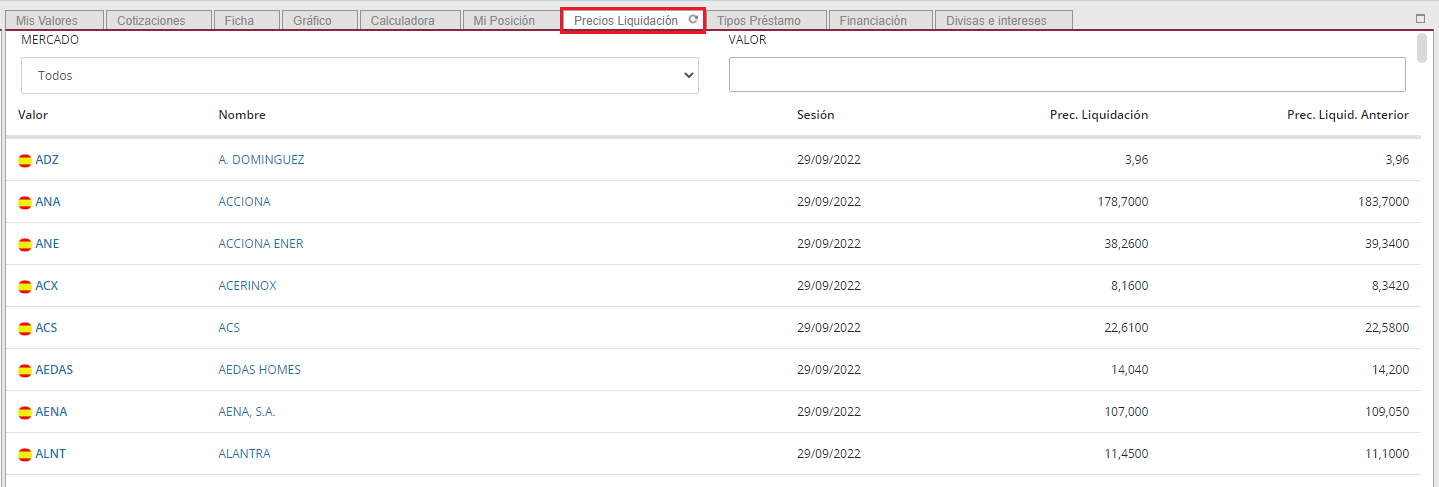1439x487 pixels.
Task: Click the Spain flag beside ACS
Action: point(25,328)
